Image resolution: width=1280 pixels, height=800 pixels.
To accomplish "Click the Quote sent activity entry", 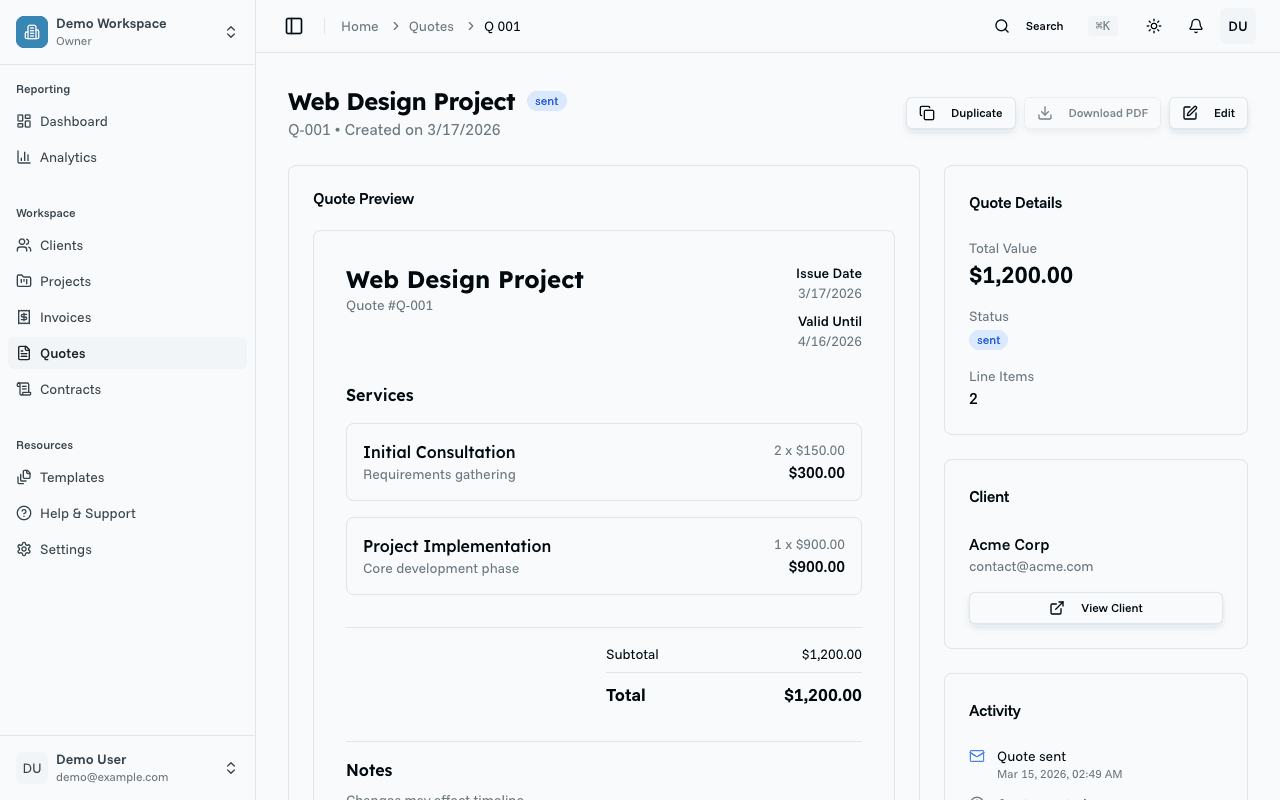I will 1096,765.
